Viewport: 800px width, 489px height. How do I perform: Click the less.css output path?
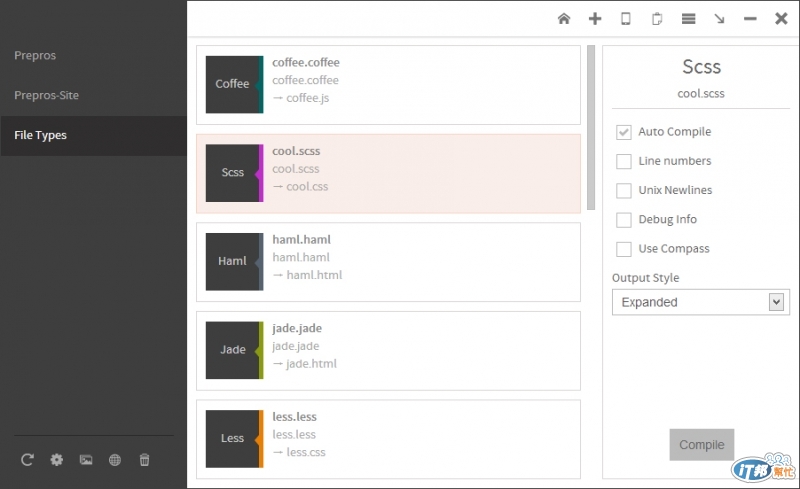[306, 452]
